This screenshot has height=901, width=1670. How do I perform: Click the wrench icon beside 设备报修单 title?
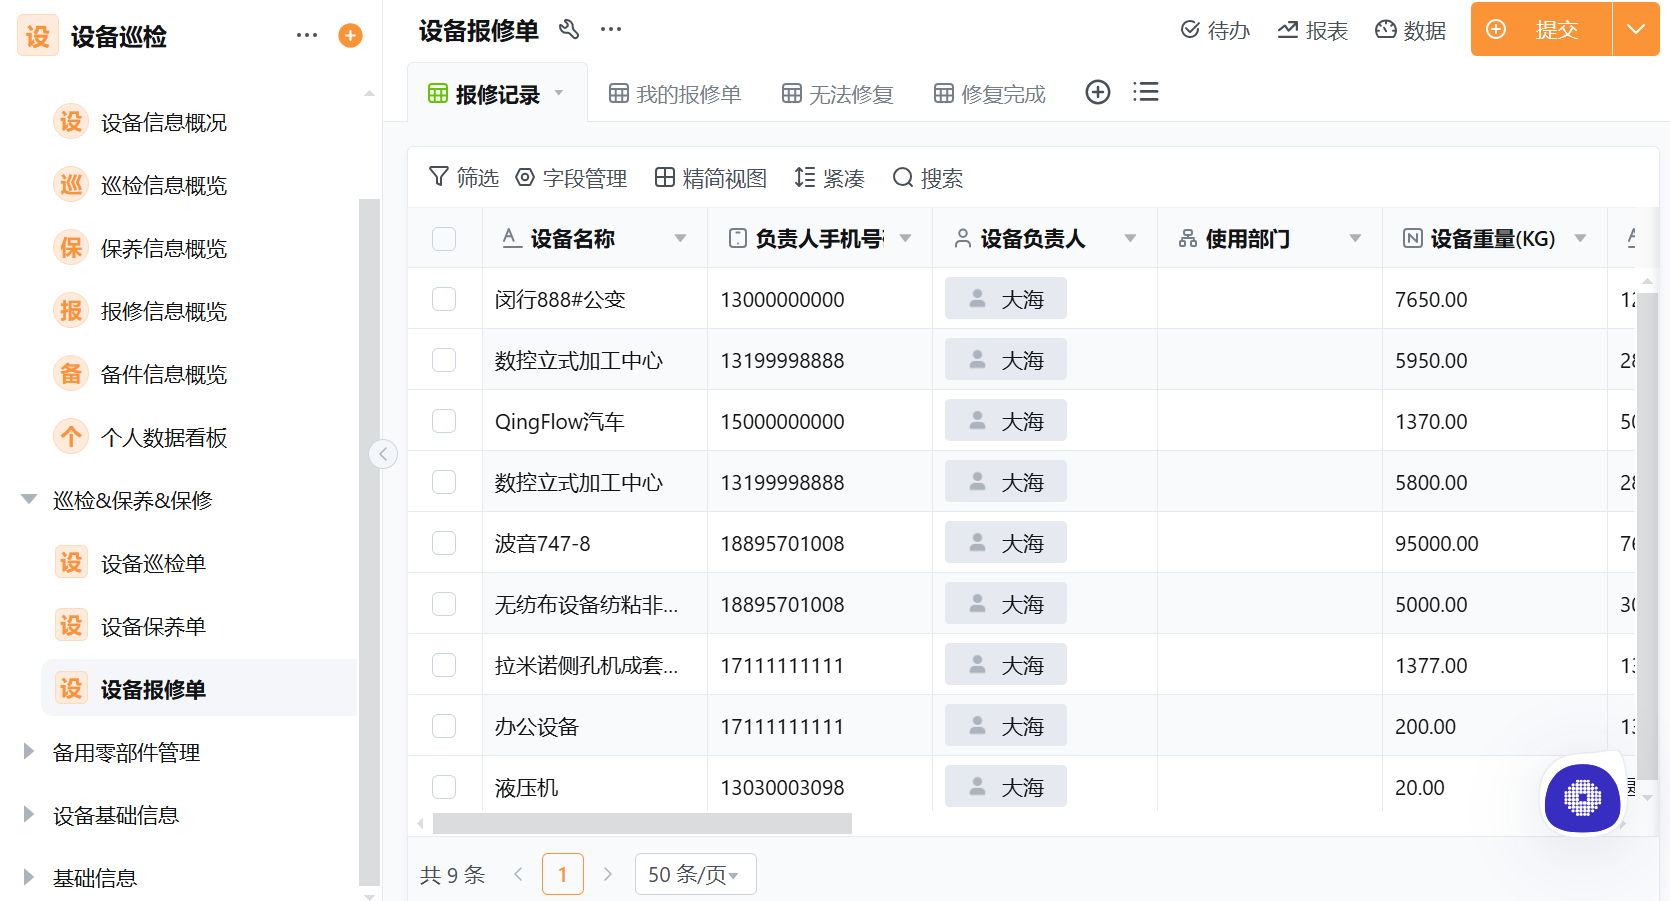[569, 30]
